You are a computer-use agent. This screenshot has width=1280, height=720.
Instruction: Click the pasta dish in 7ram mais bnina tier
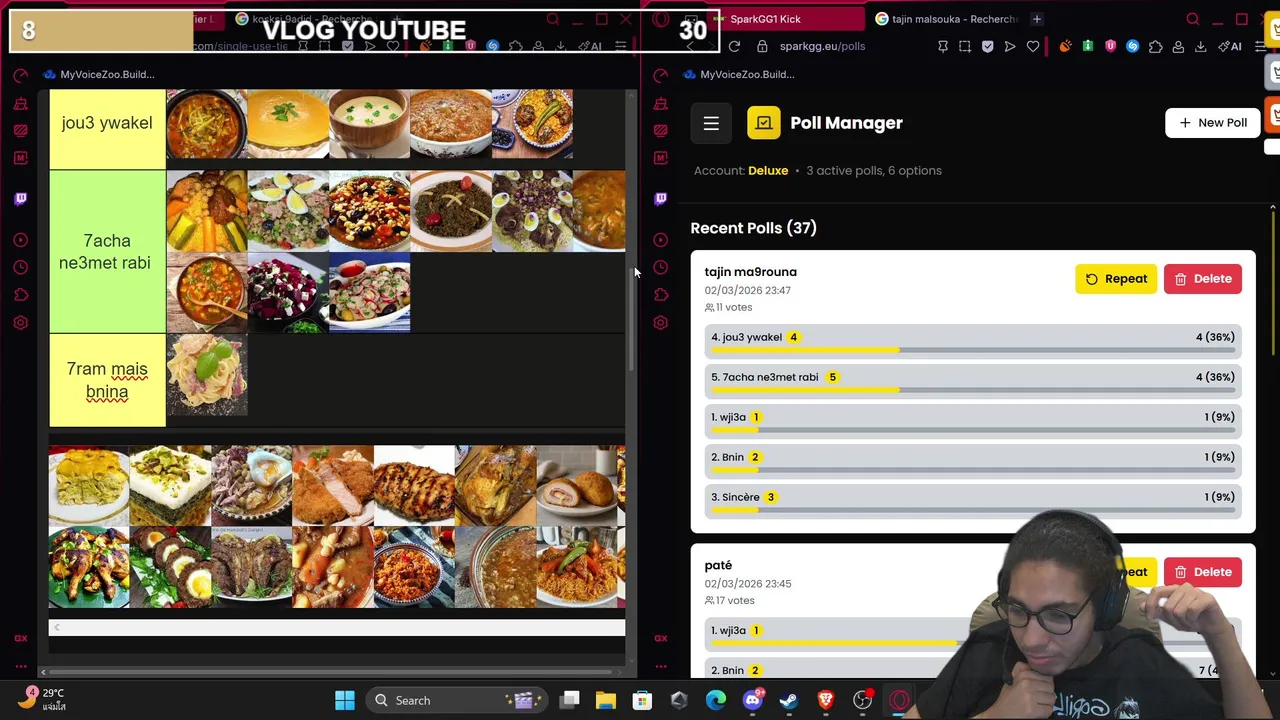tap(207, 375)
